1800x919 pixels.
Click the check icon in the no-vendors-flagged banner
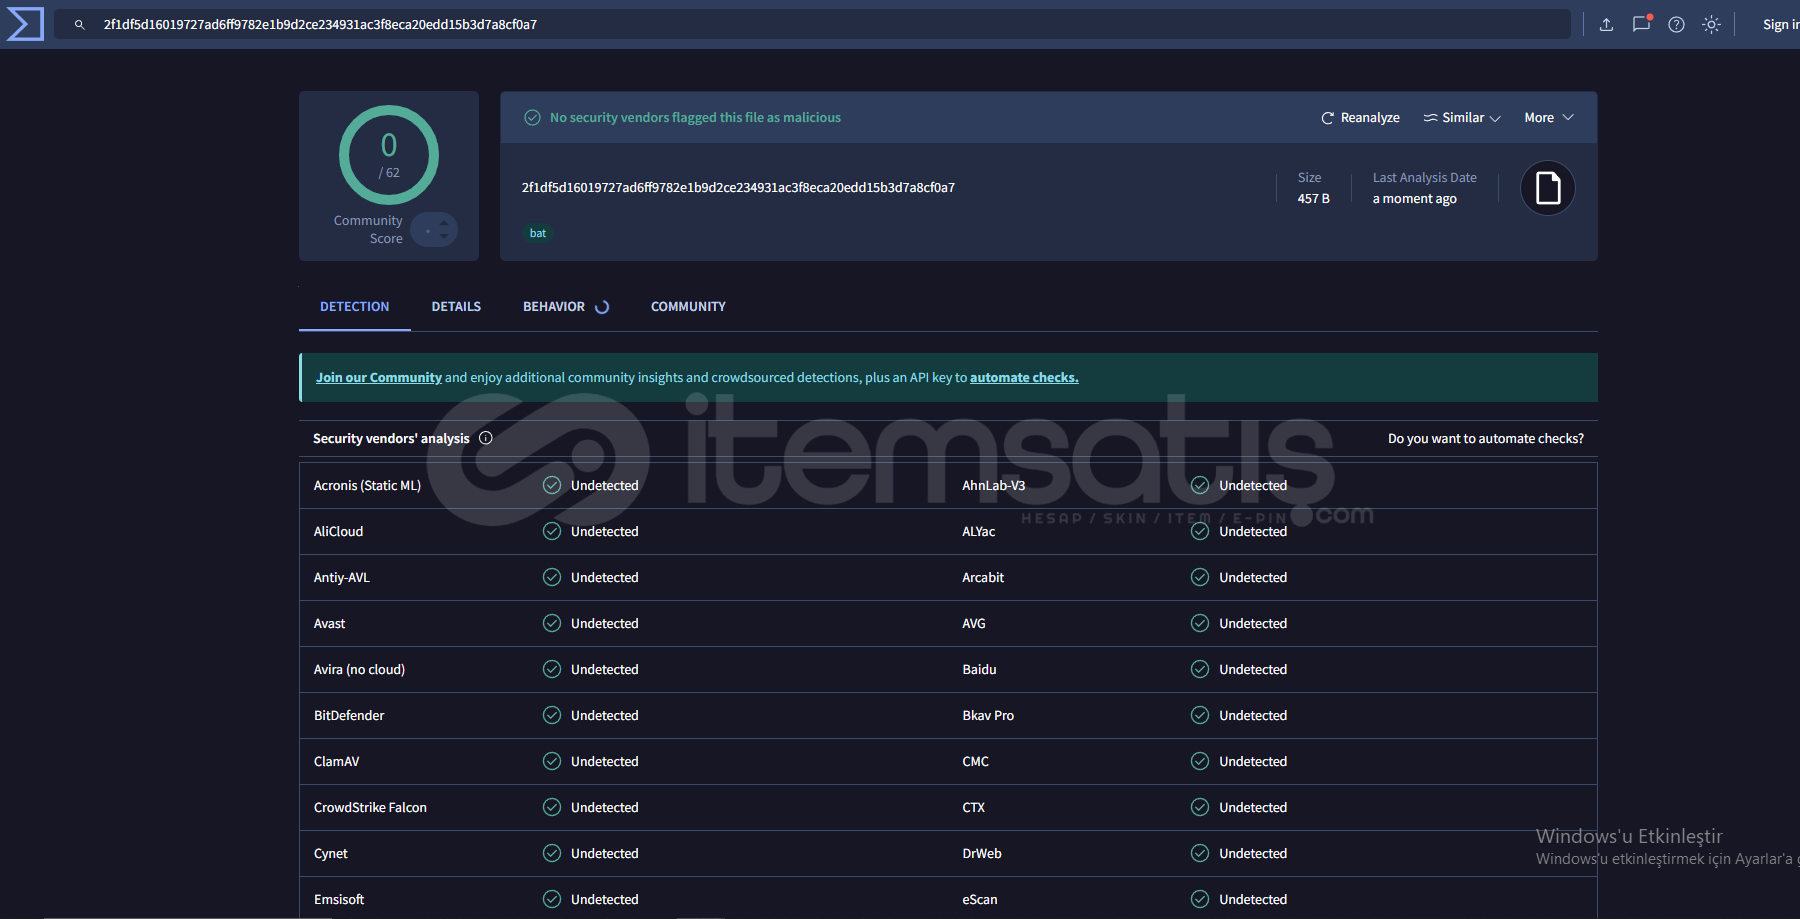pyautogui.click(x=533, y=118)
